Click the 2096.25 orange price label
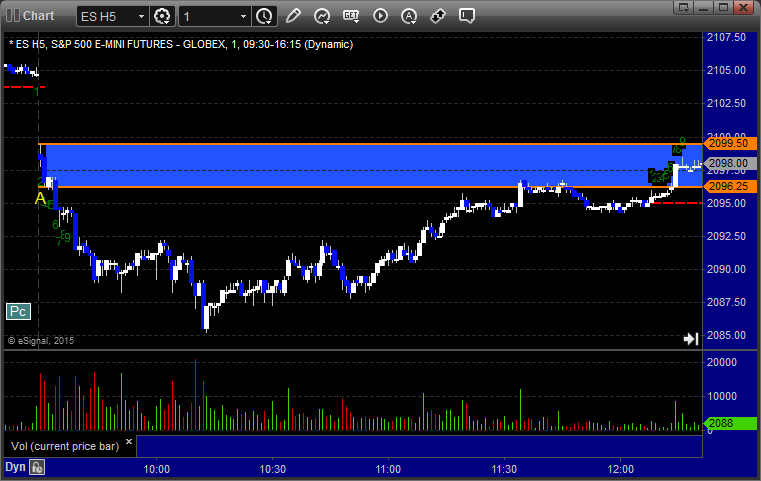This screenshot has width=761, height=481. coord(730,186)
